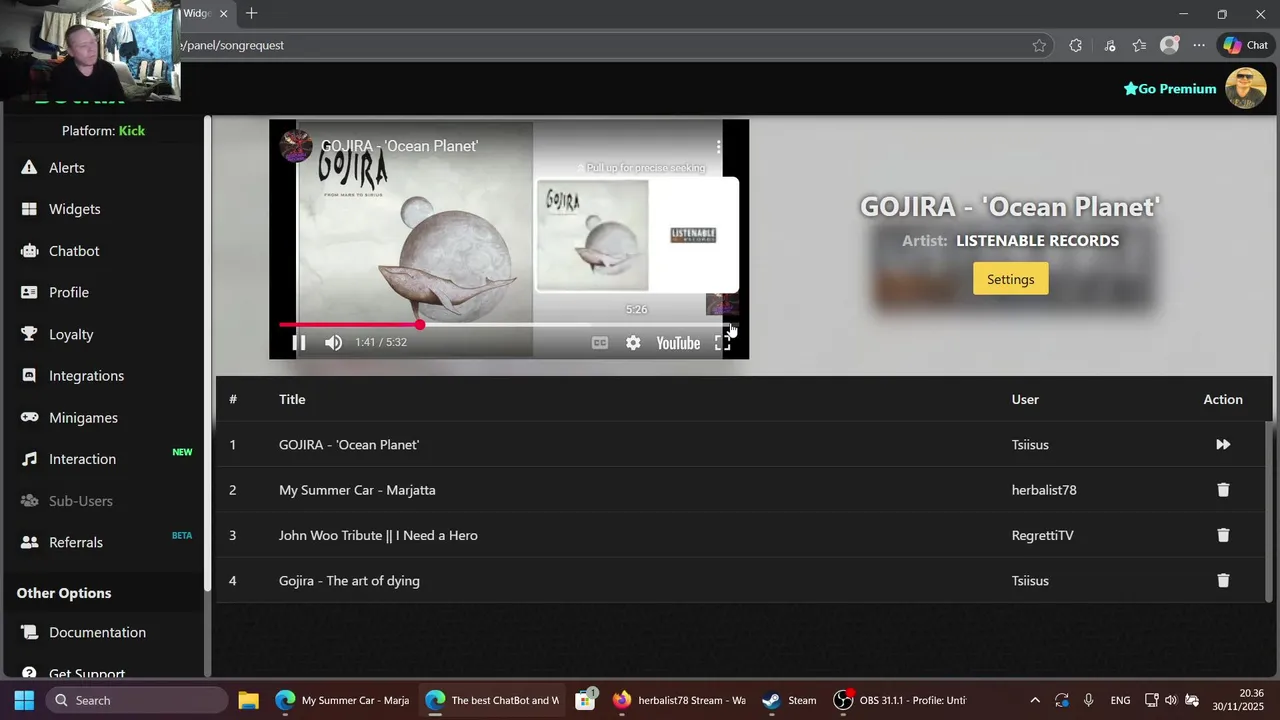Skip the current song GOJIRA - 'Ocean Planet'

(x=1222, y=444)
